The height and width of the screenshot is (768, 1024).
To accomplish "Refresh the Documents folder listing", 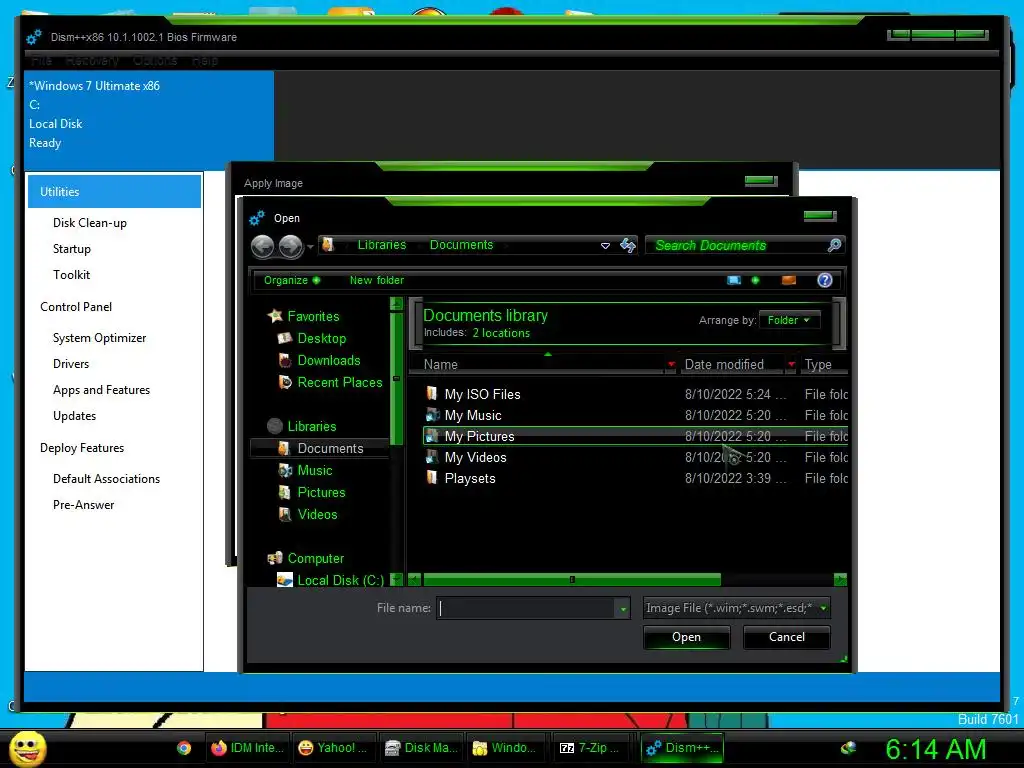I will 628,246.
